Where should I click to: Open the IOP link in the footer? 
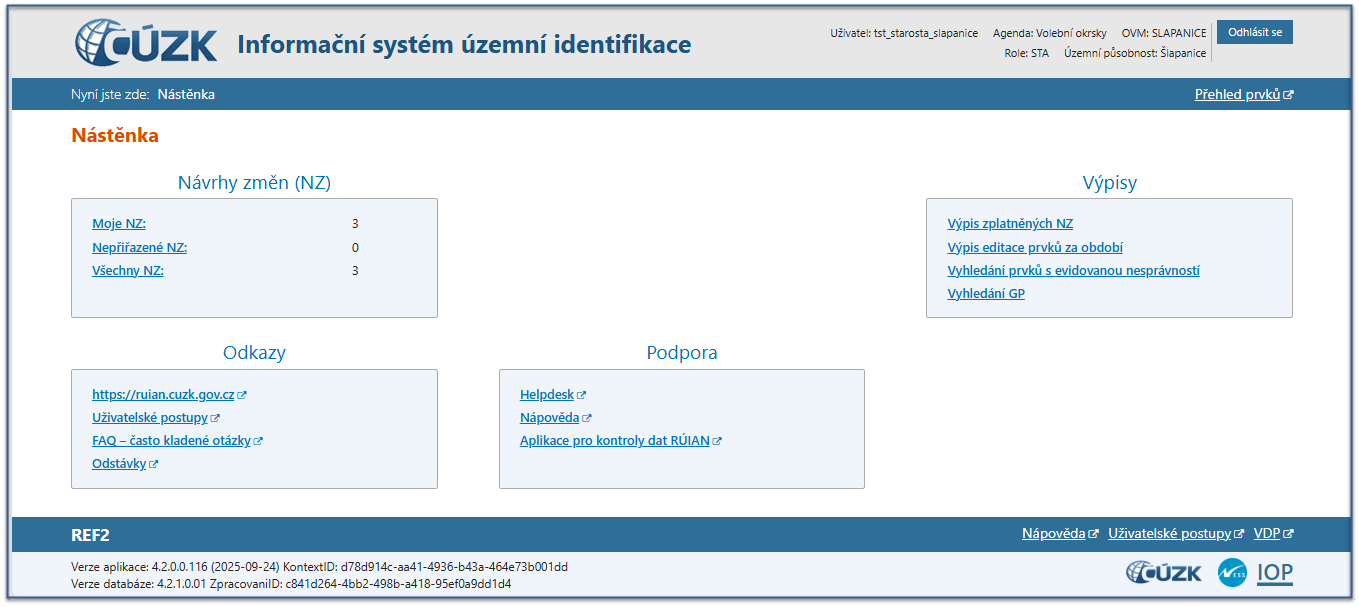click(1274, 573)
